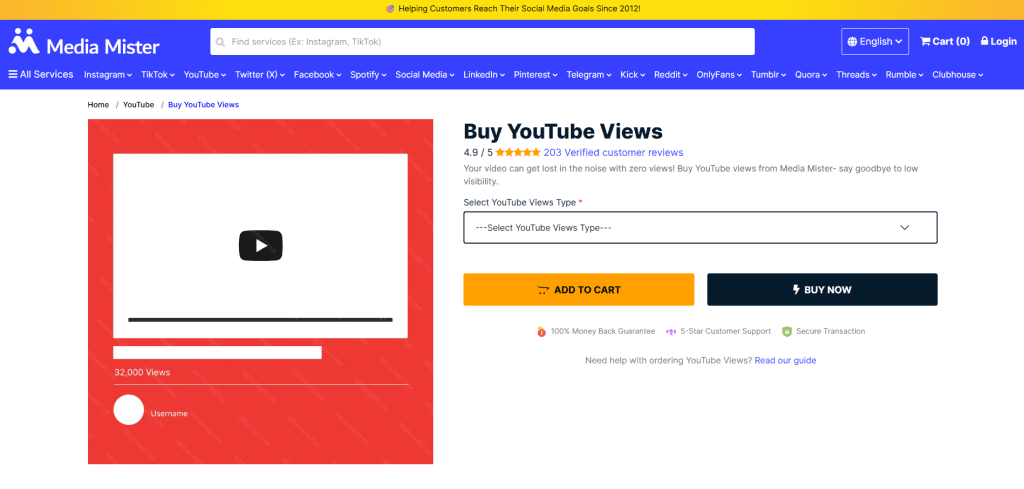Click the YouTube play button on the video mockup
This screenshot has width=1024, height=489.
click(261, 245)
